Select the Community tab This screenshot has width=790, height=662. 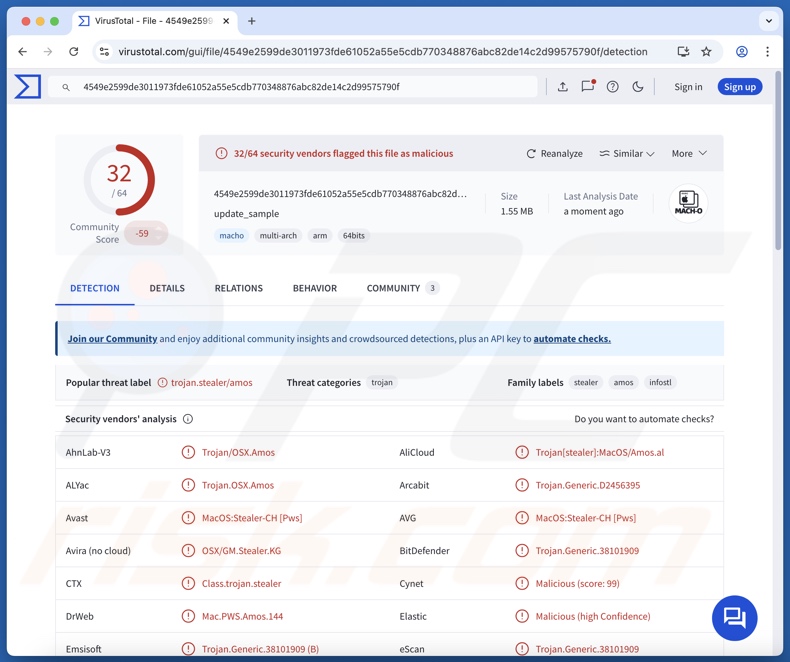[393, 288]
